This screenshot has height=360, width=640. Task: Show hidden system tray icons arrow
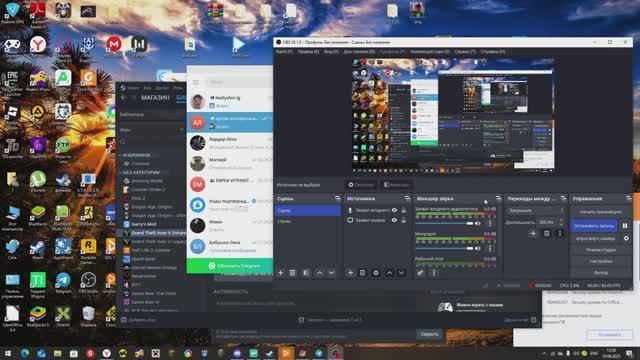click(544, 353)
